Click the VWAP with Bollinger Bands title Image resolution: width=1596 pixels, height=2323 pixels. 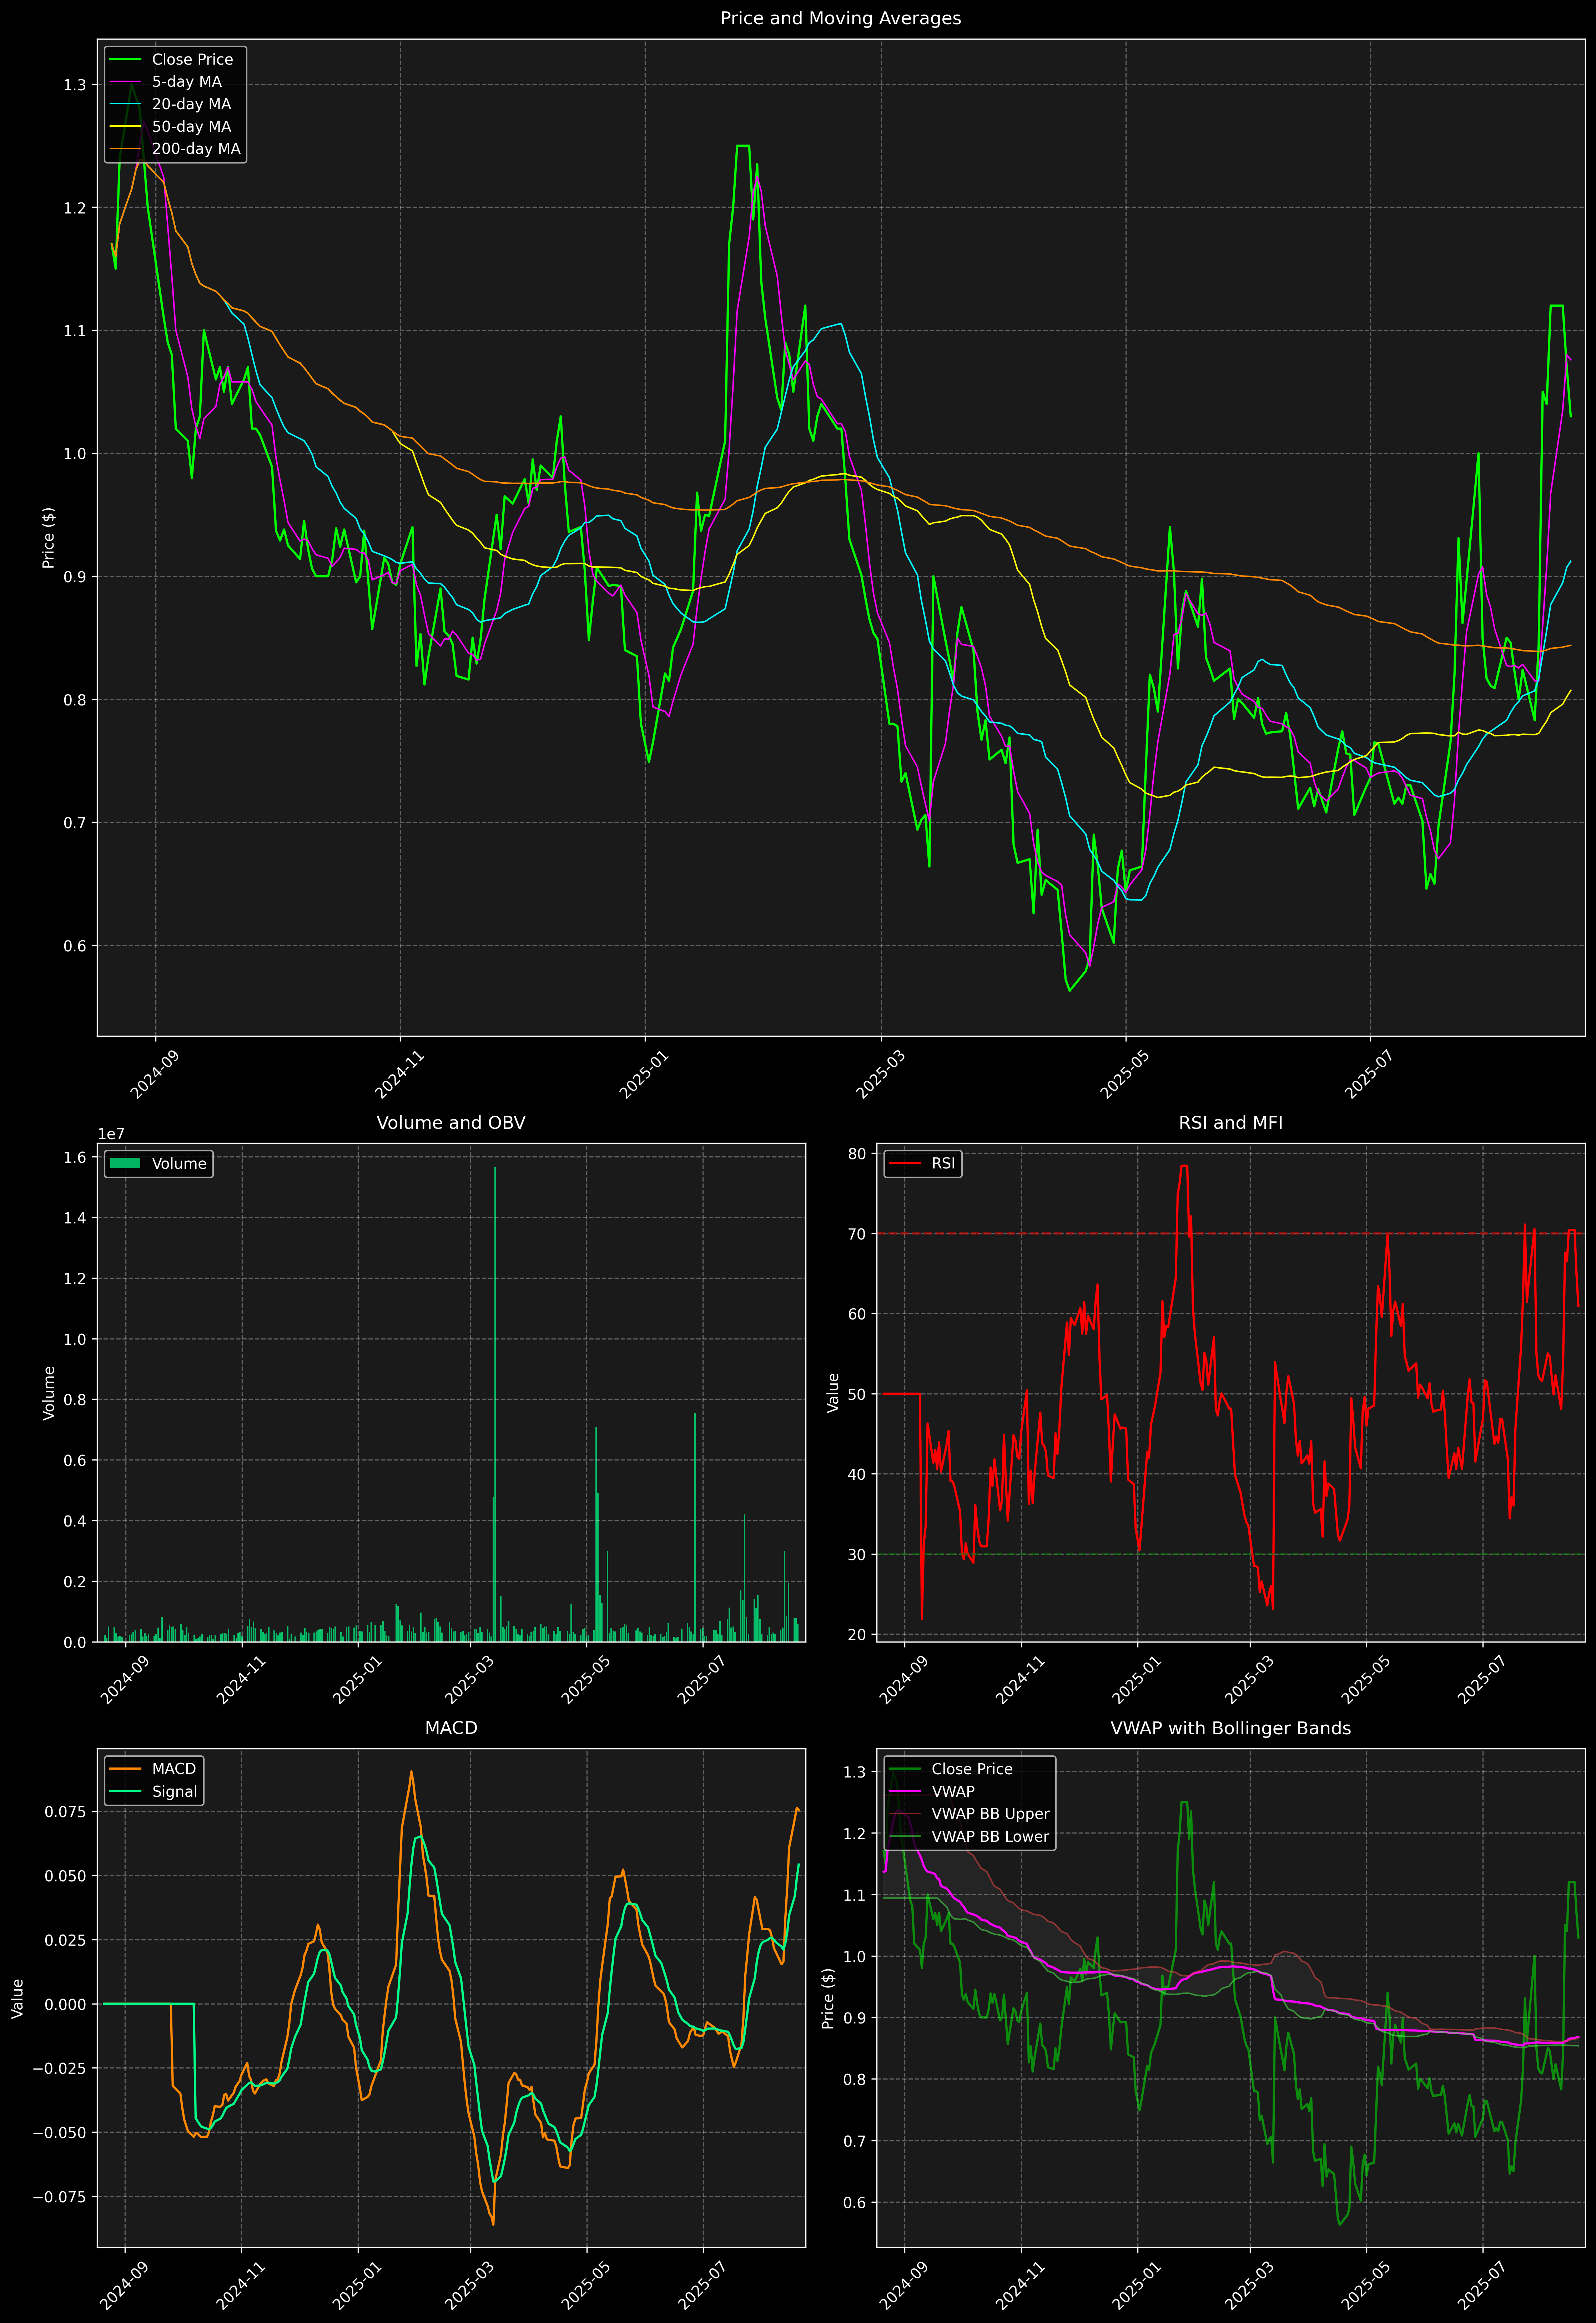click(x=1230, y=1728)
